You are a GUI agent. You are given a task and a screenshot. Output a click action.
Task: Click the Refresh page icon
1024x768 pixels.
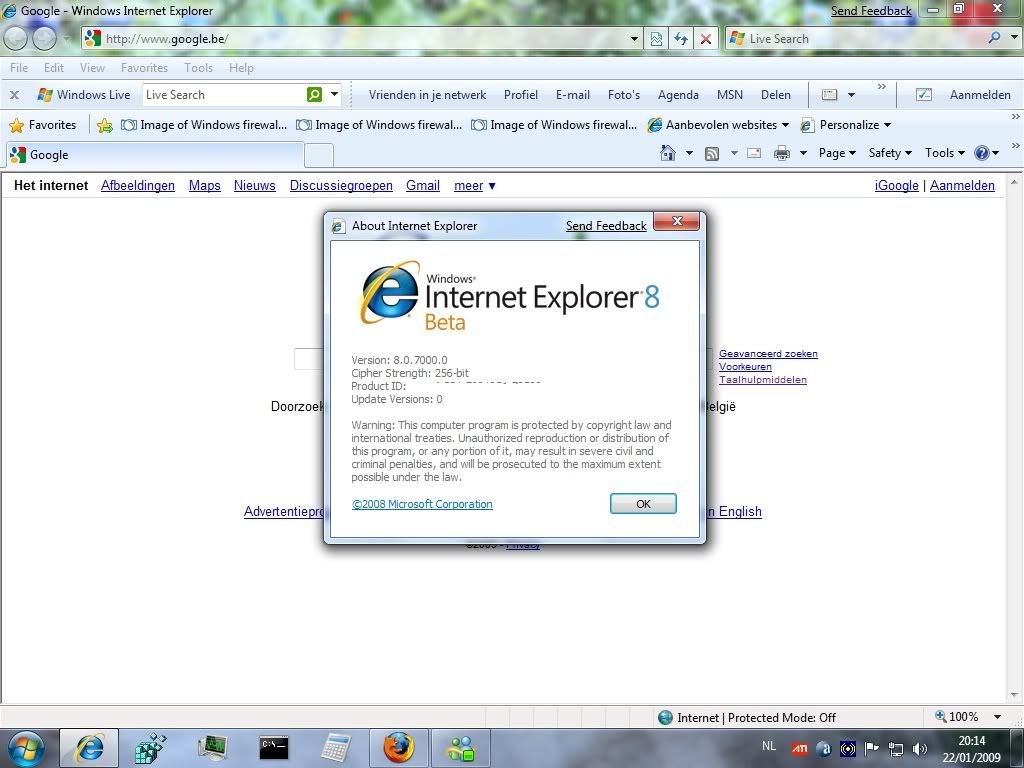(681, 39)
